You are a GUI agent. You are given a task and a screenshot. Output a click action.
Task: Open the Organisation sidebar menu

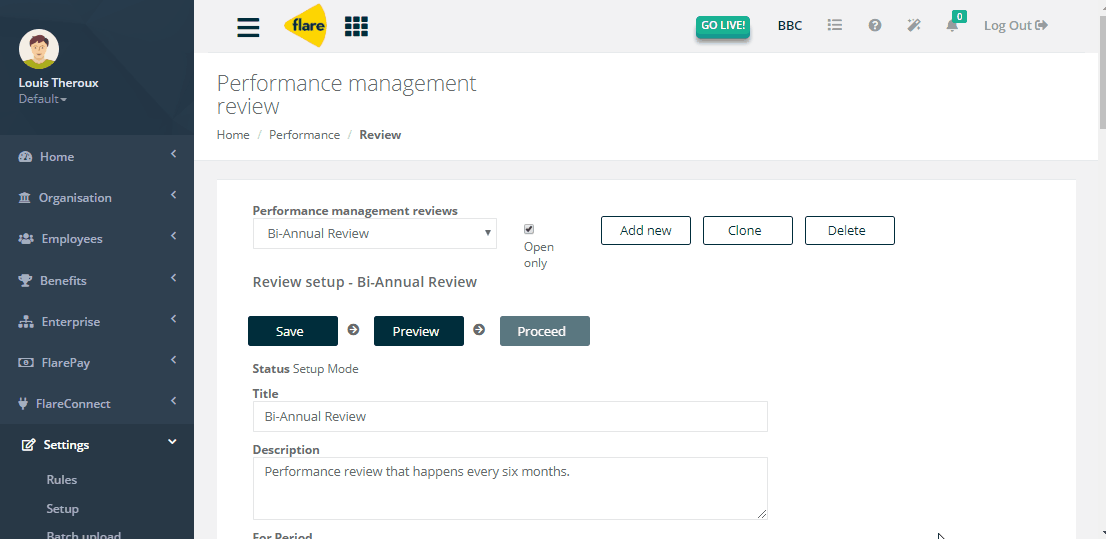(97, 198)
